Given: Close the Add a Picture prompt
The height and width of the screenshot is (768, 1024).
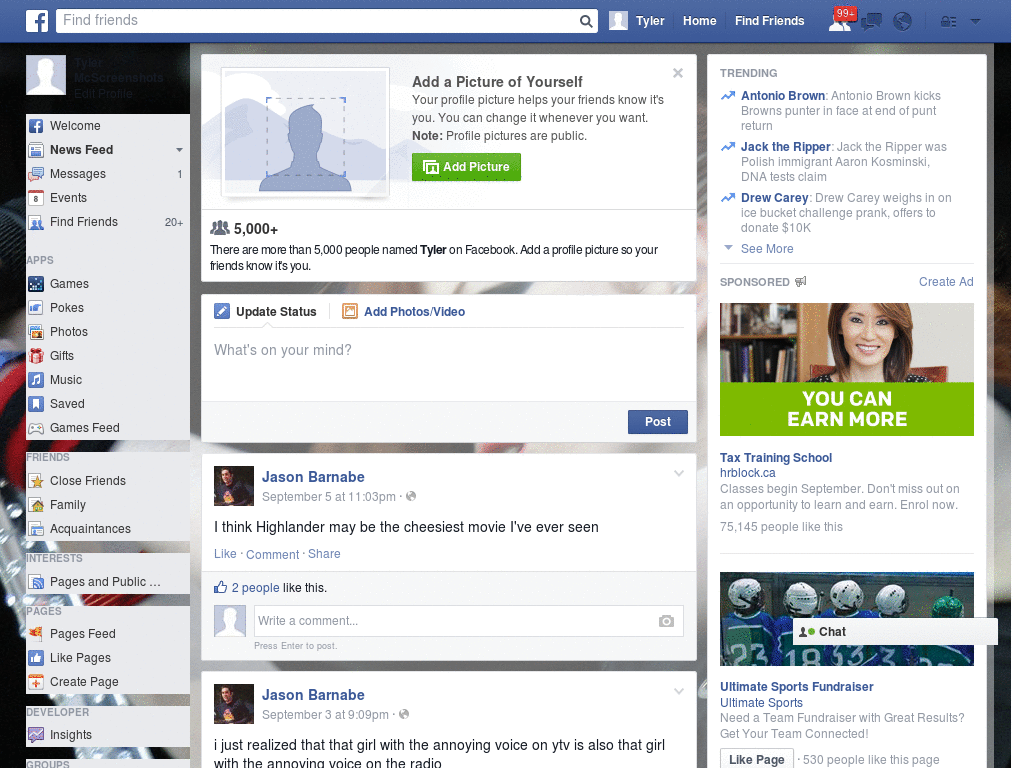Looking at the screenshot, I should coord(678,73).
